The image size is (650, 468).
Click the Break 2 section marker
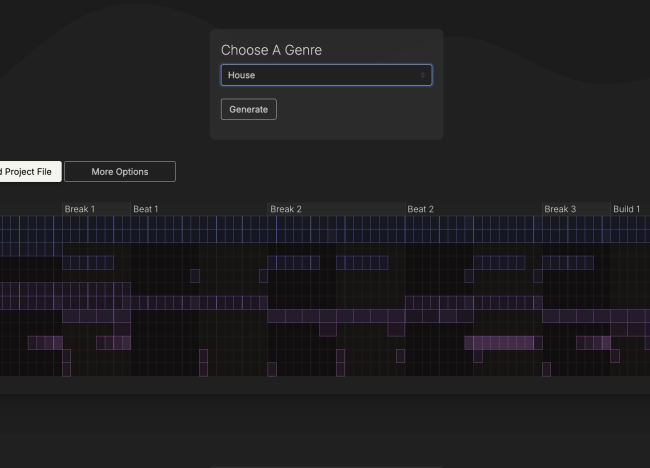(x=286, y=209)
